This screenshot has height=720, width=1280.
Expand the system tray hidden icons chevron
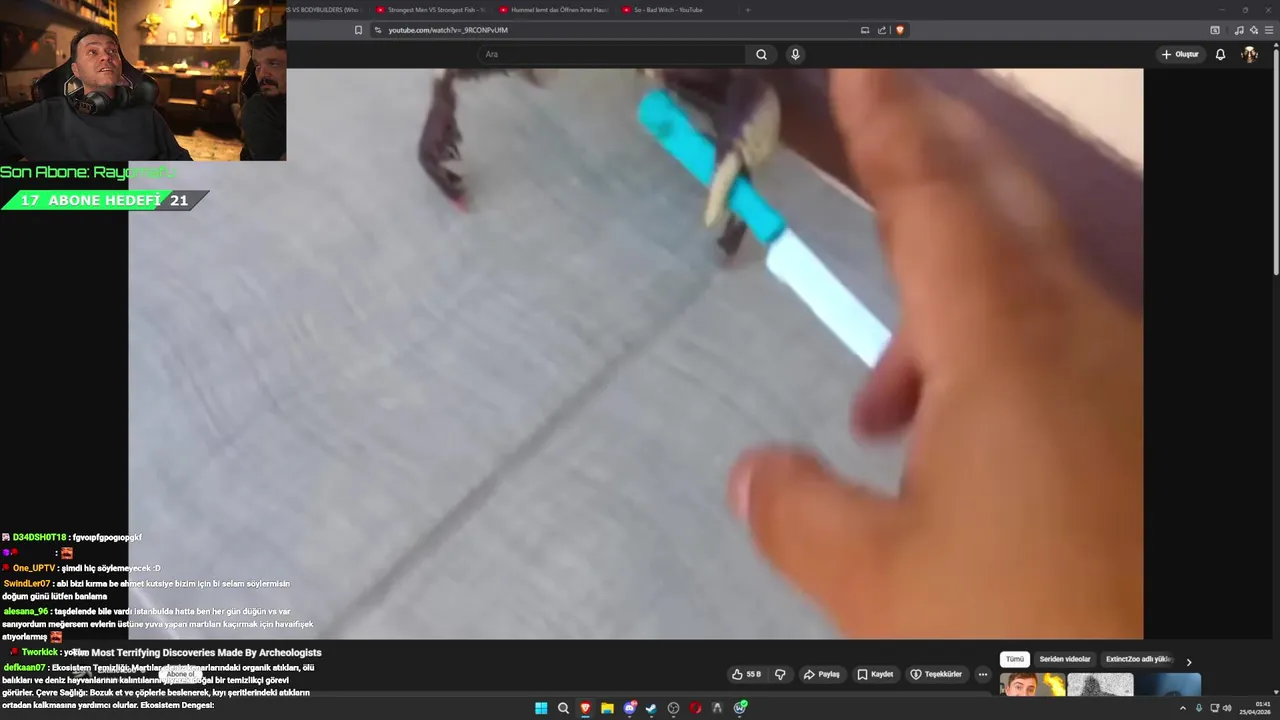click(x=1183, y=708)
